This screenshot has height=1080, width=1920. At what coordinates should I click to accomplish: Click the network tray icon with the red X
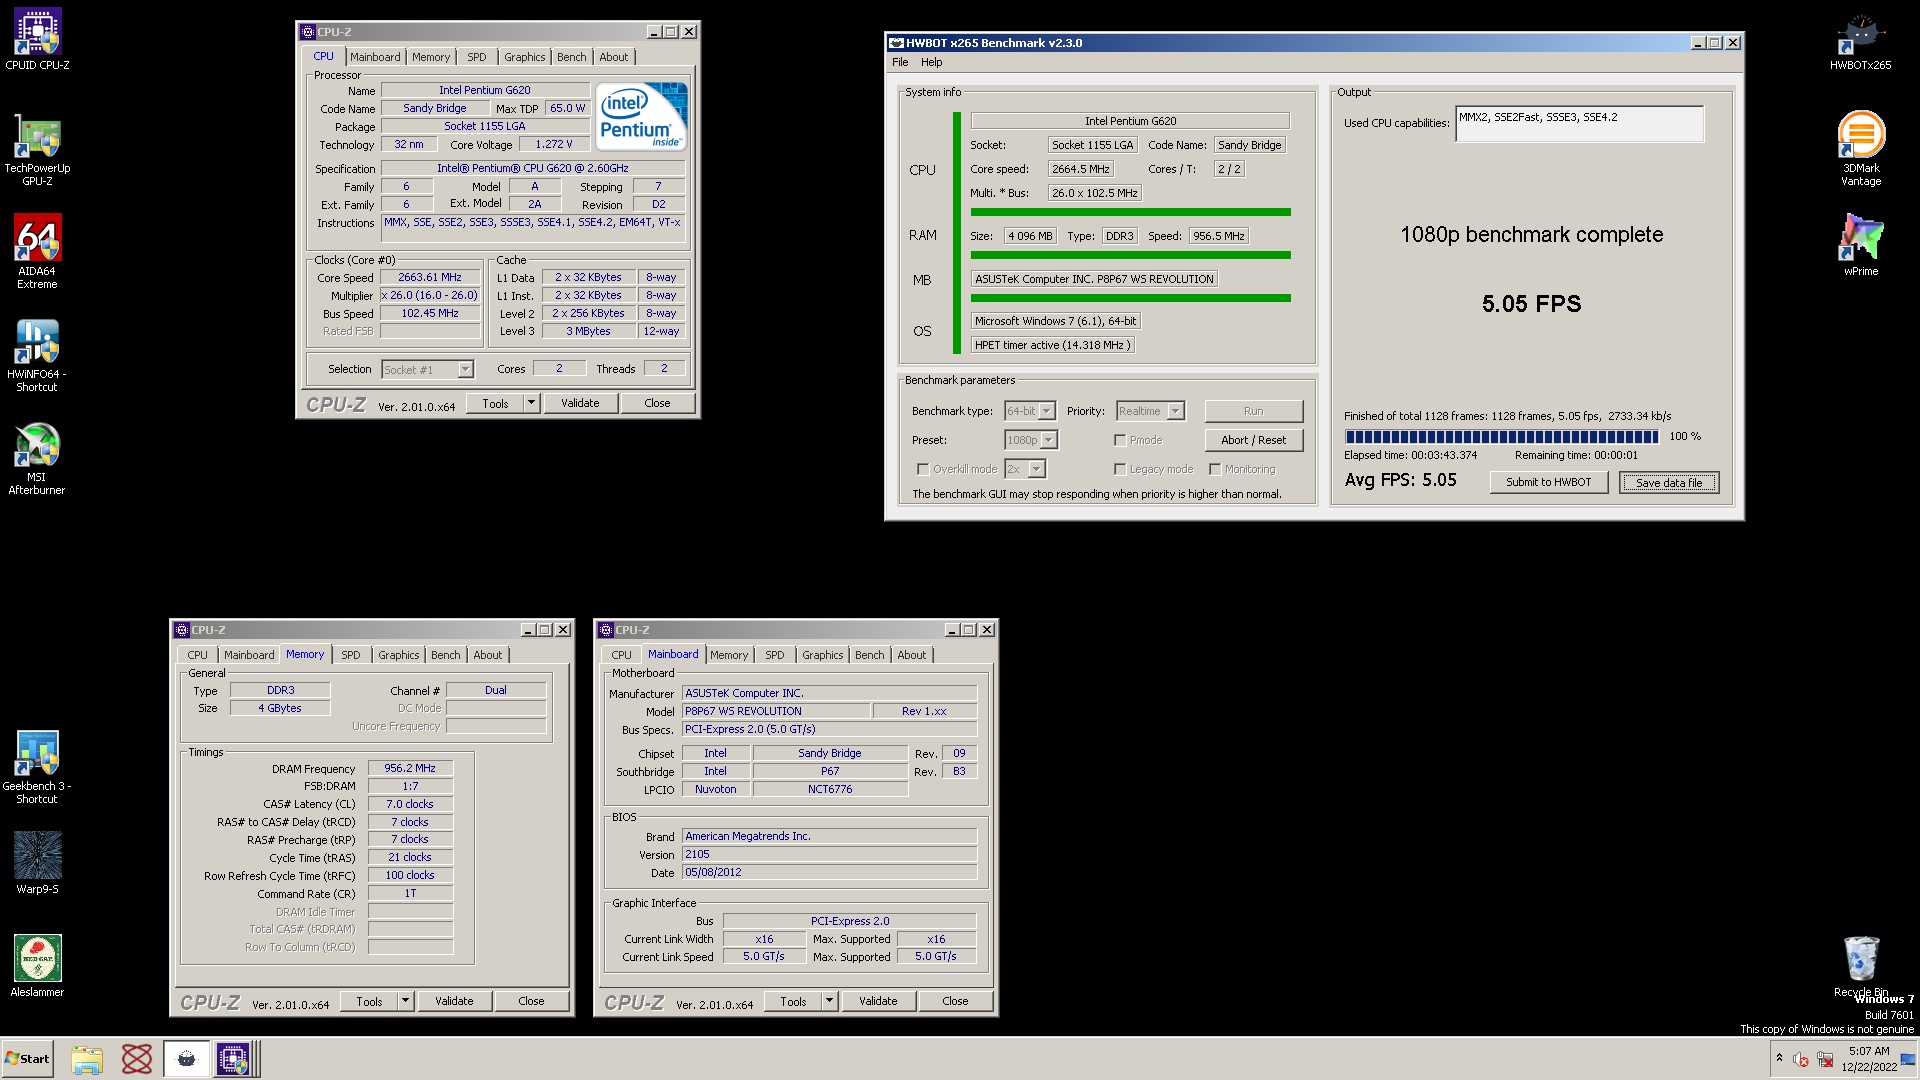(1825, 1059)
